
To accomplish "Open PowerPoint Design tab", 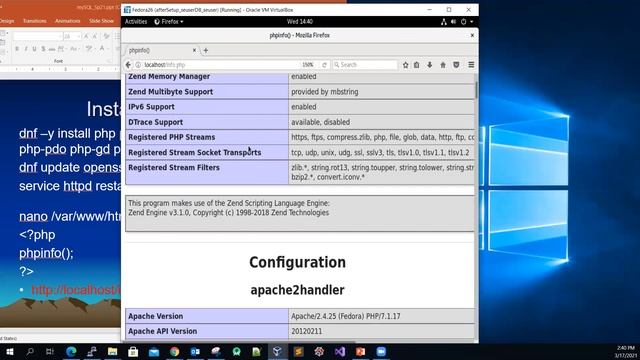I will click(7, 21).
